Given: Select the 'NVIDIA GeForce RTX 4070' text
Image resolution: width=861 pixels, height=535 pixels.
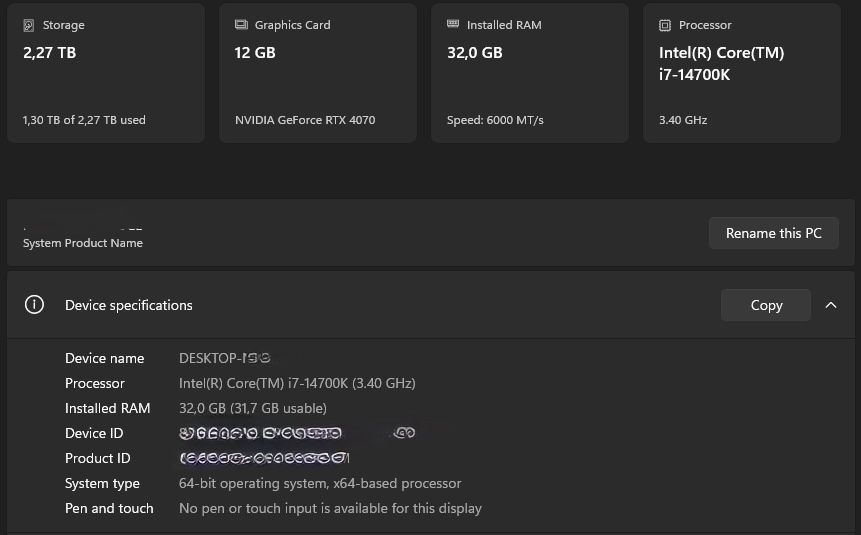Looking at the screenshot, I should (x=305, y=120).
